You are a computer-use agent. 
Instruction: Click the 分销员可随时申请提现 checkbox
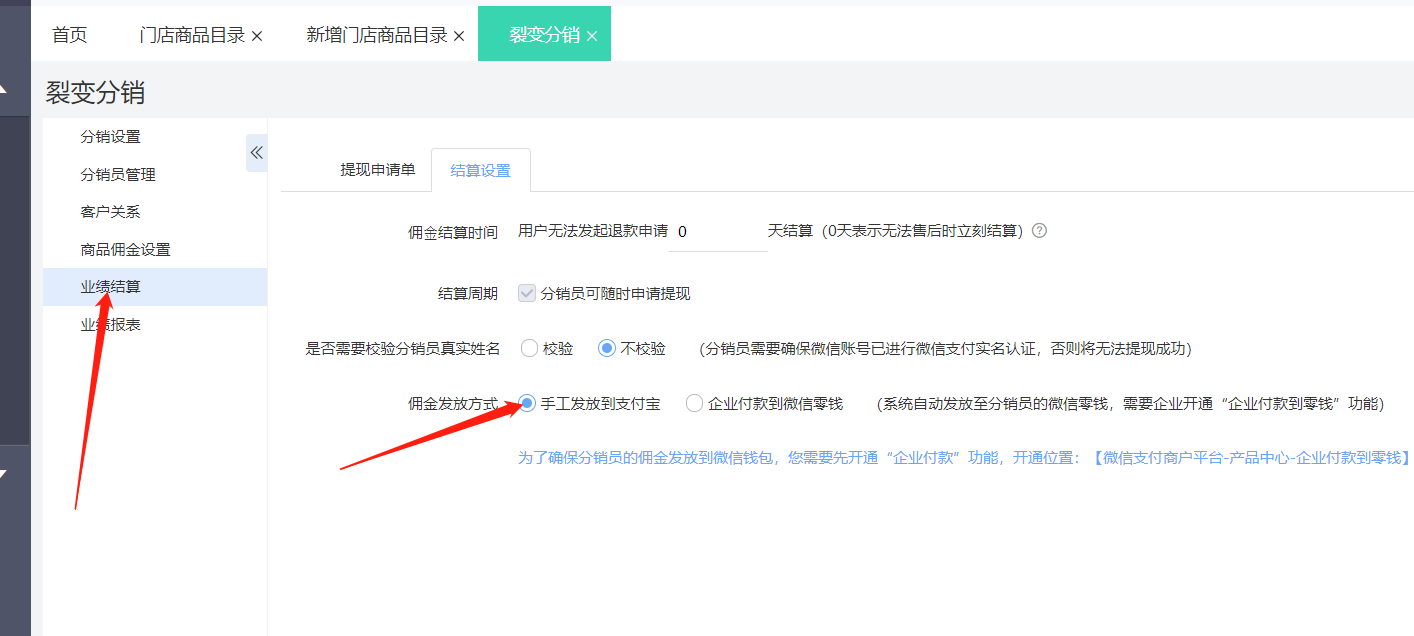click(x=527, y=293)
